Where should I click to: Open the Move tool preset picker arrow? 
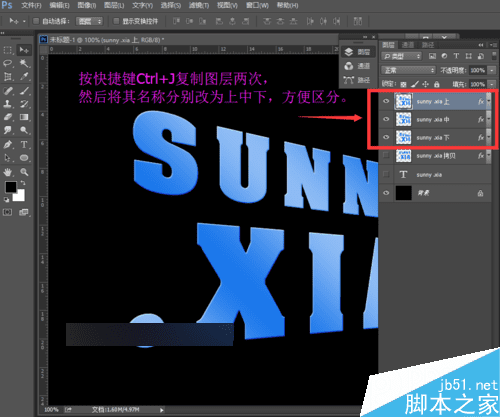click(24, 21)
